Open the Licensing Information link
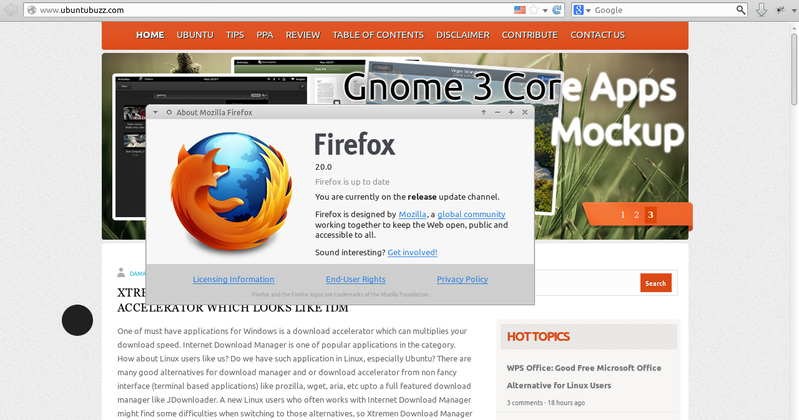The image size is (799, 420). tap(233, 279)
